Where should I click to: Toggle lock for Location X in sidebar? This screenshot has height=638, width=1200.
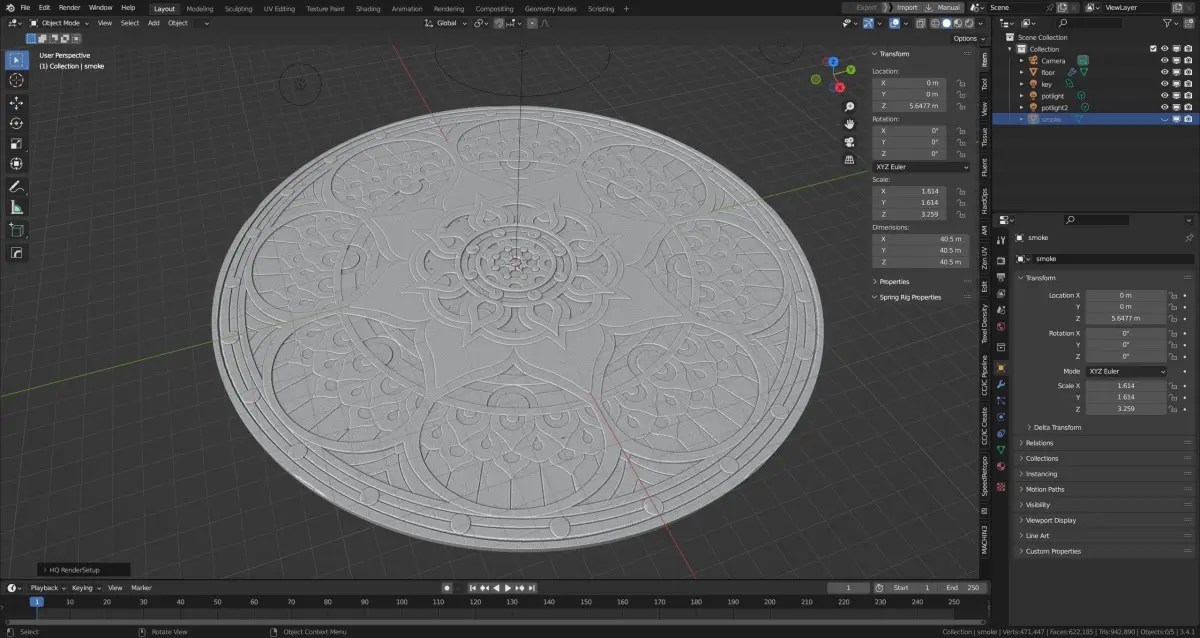pyautogui.click(x=961, y=83)
